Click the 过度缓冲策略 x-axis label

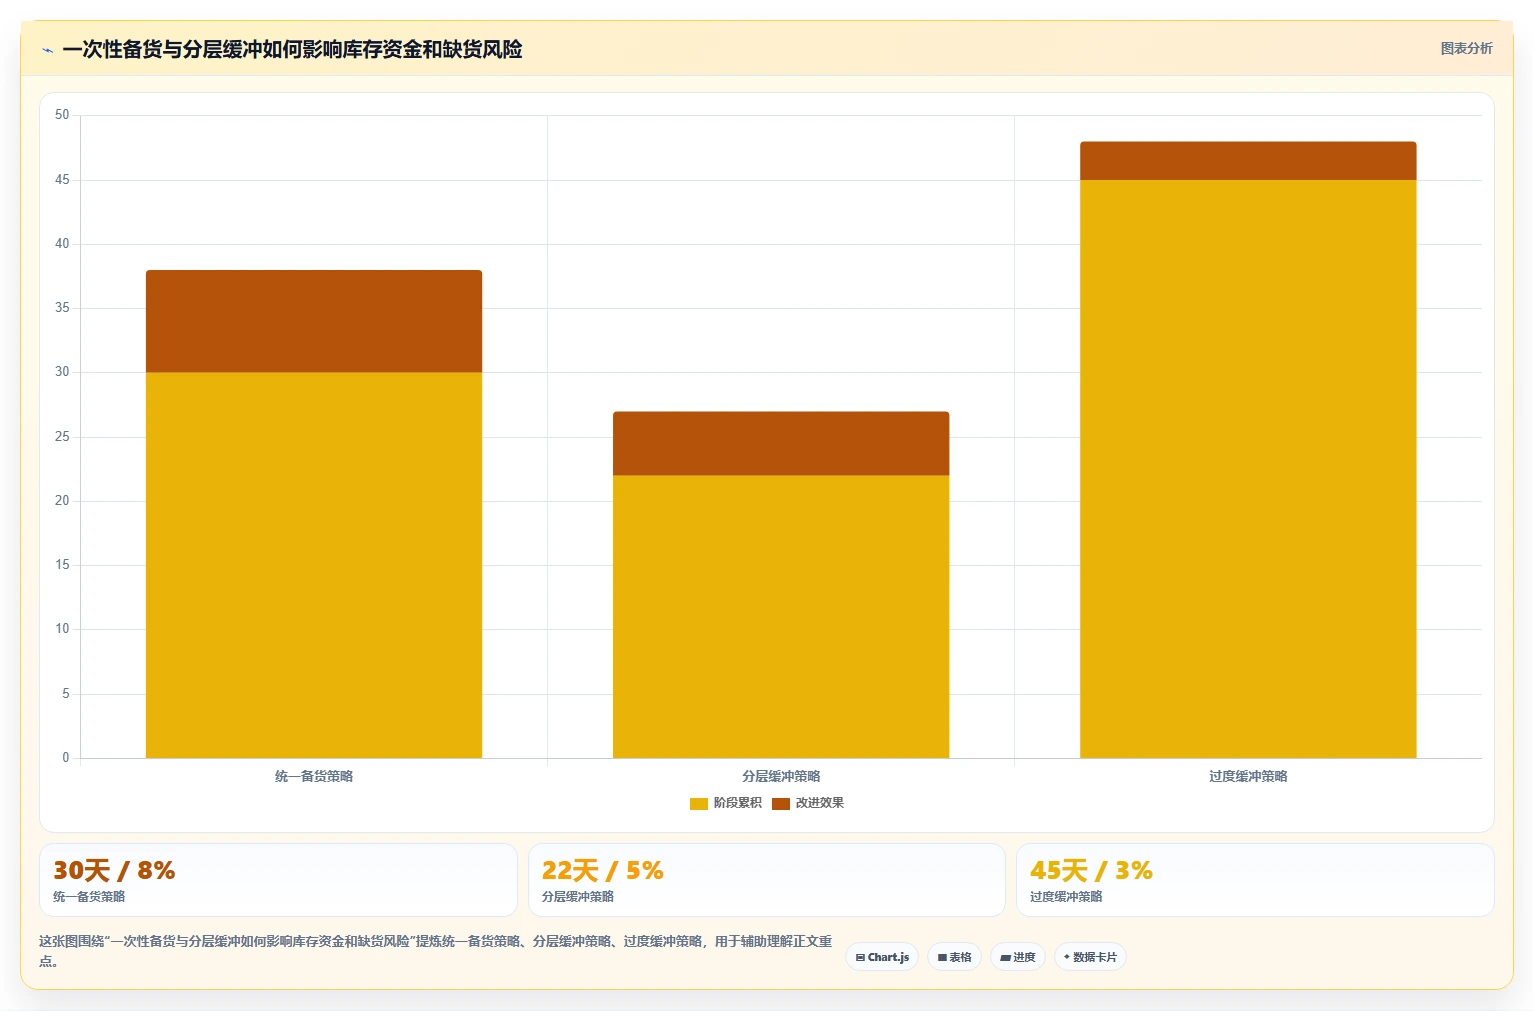(x=1248, y=776)
